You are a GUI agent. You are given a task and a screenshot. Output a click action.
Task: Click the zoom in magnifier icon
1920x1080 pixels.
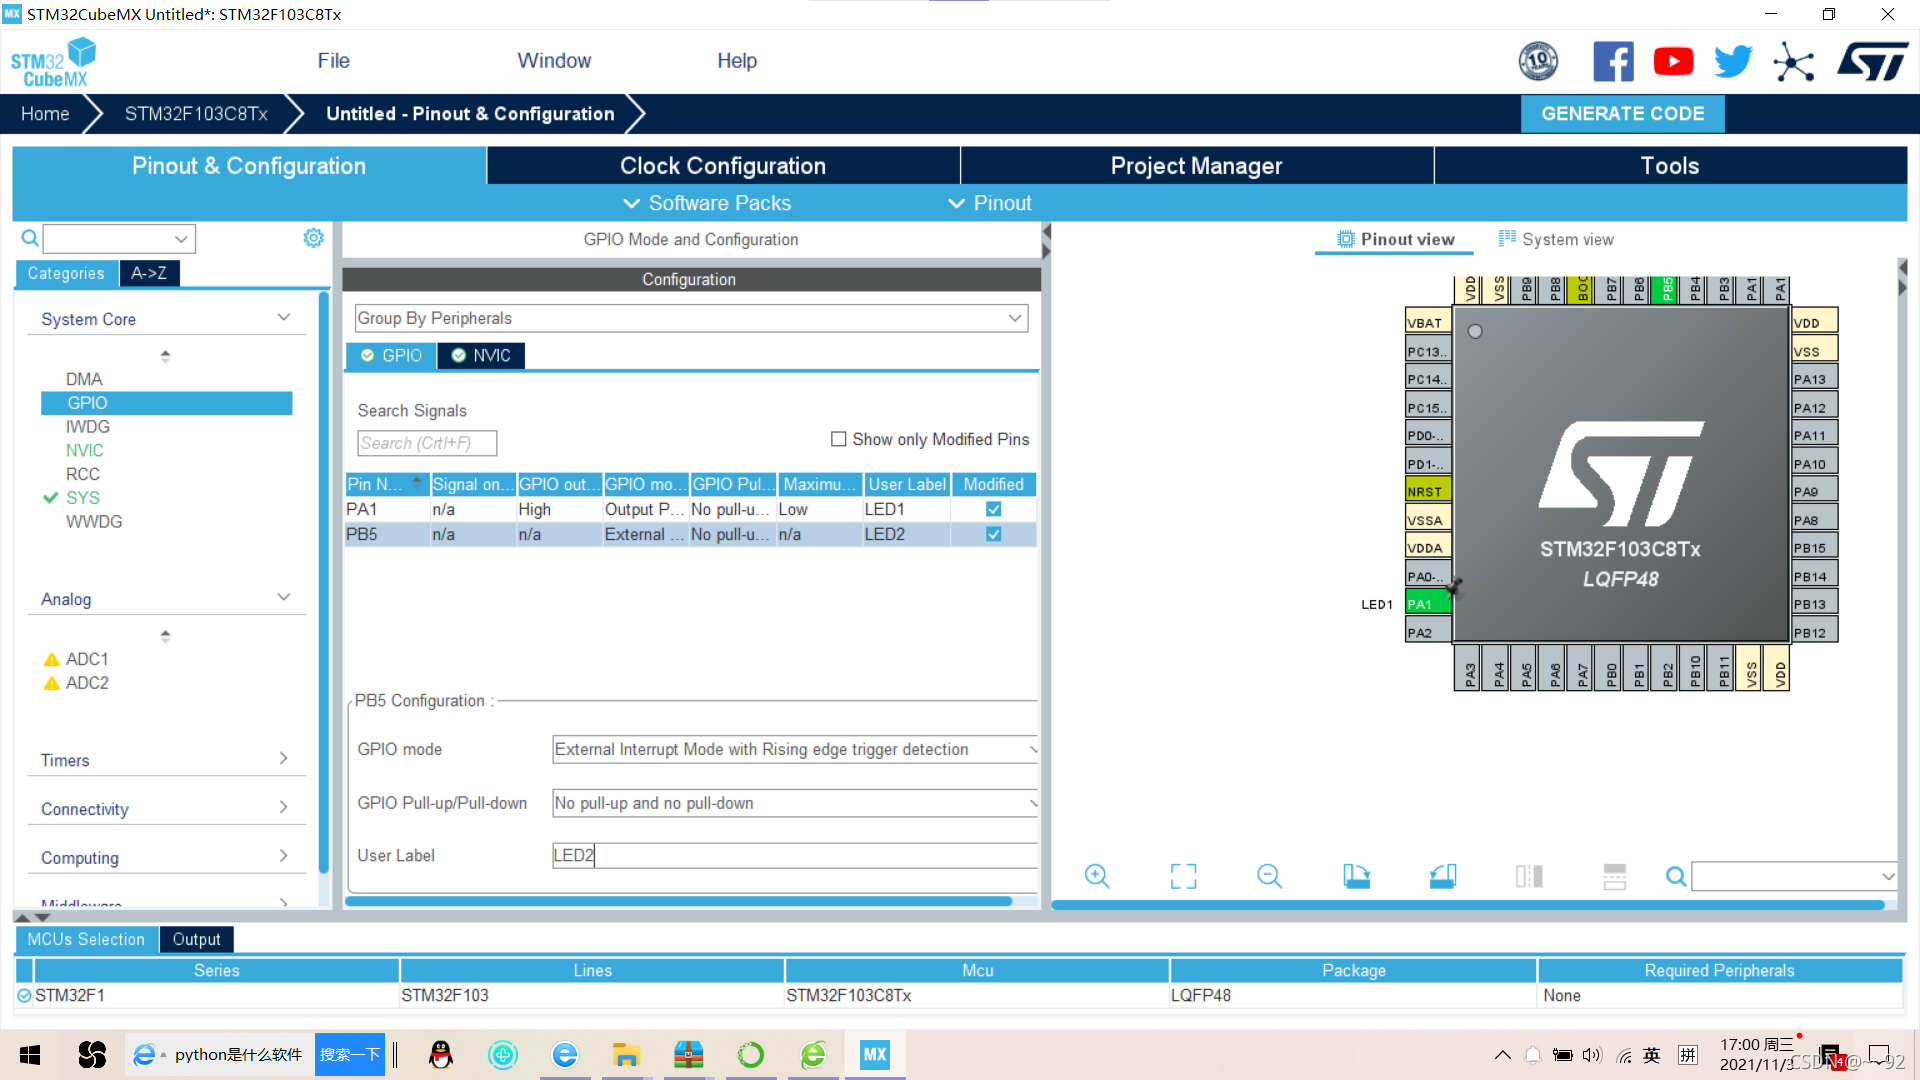coord(1097,876)
